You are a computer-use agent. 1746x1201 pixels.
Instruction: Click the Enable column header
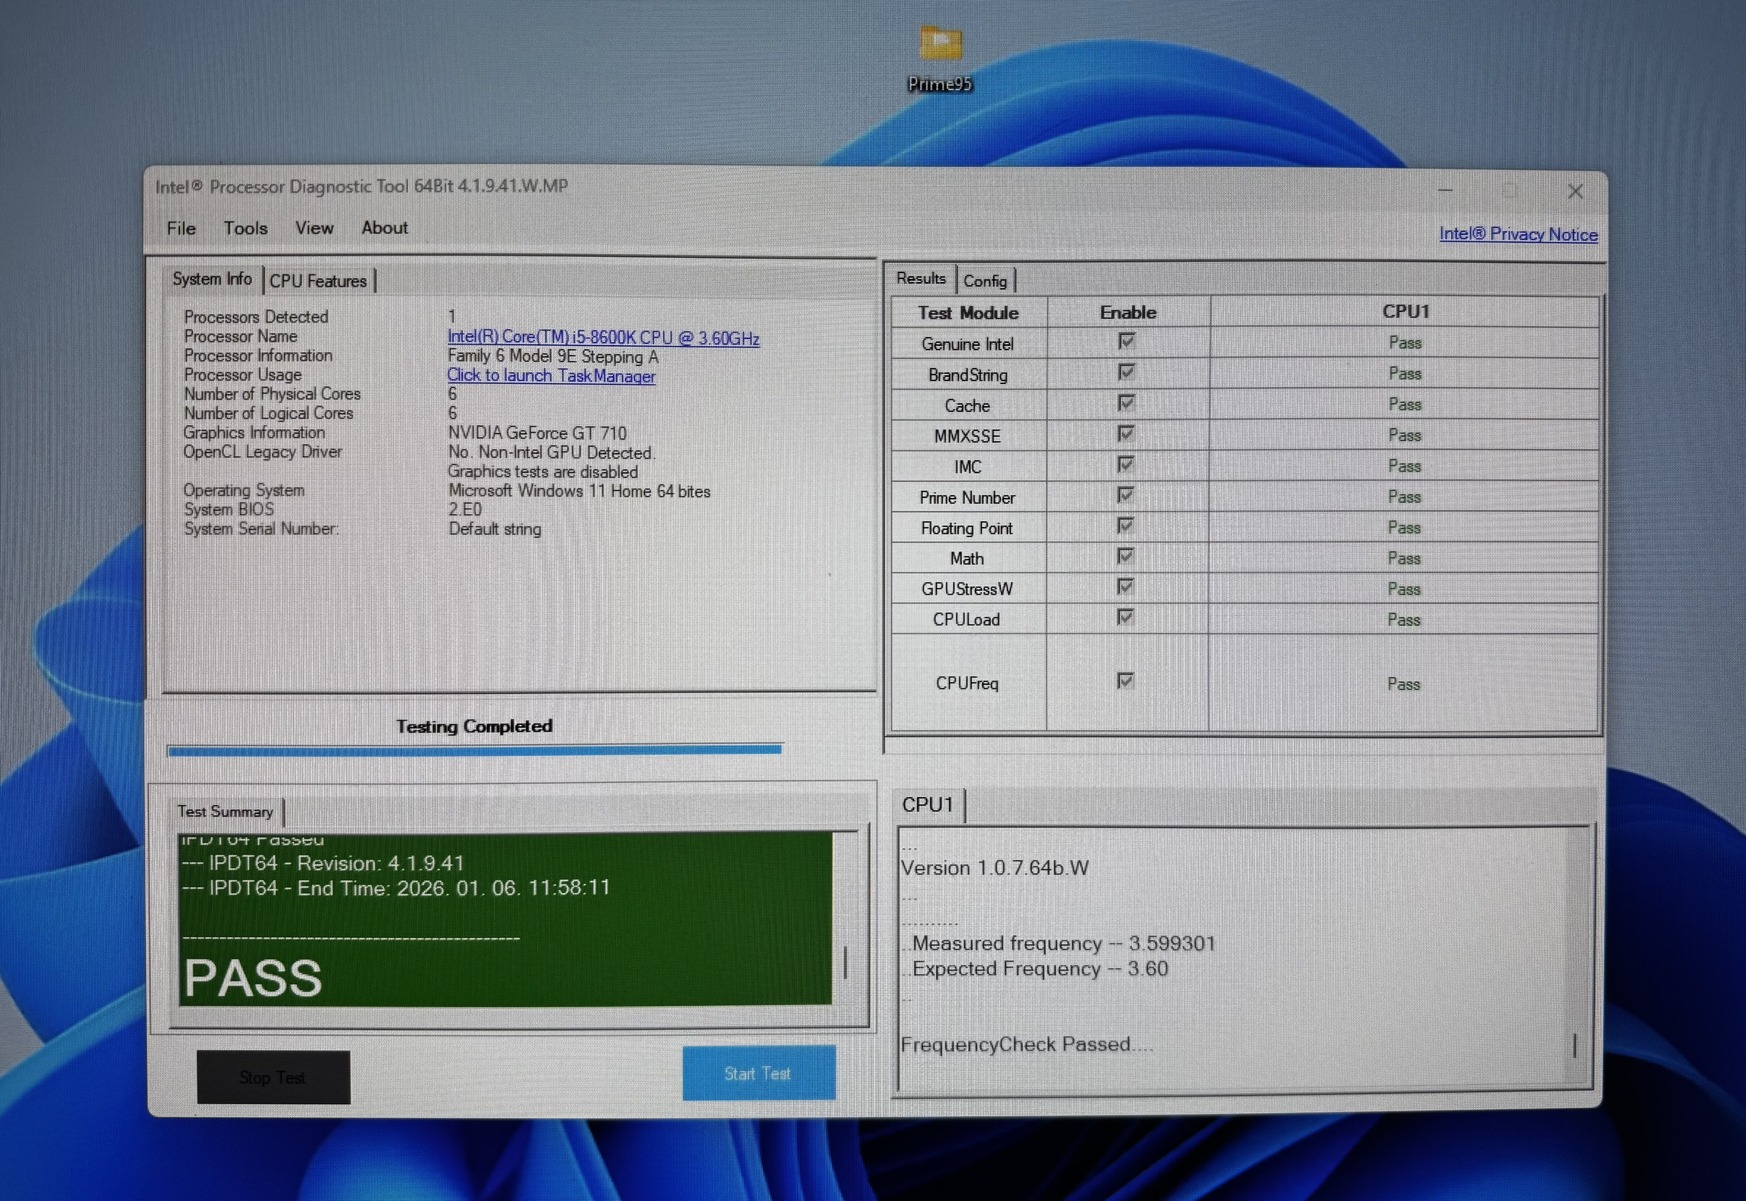(x=1128, y=313)
